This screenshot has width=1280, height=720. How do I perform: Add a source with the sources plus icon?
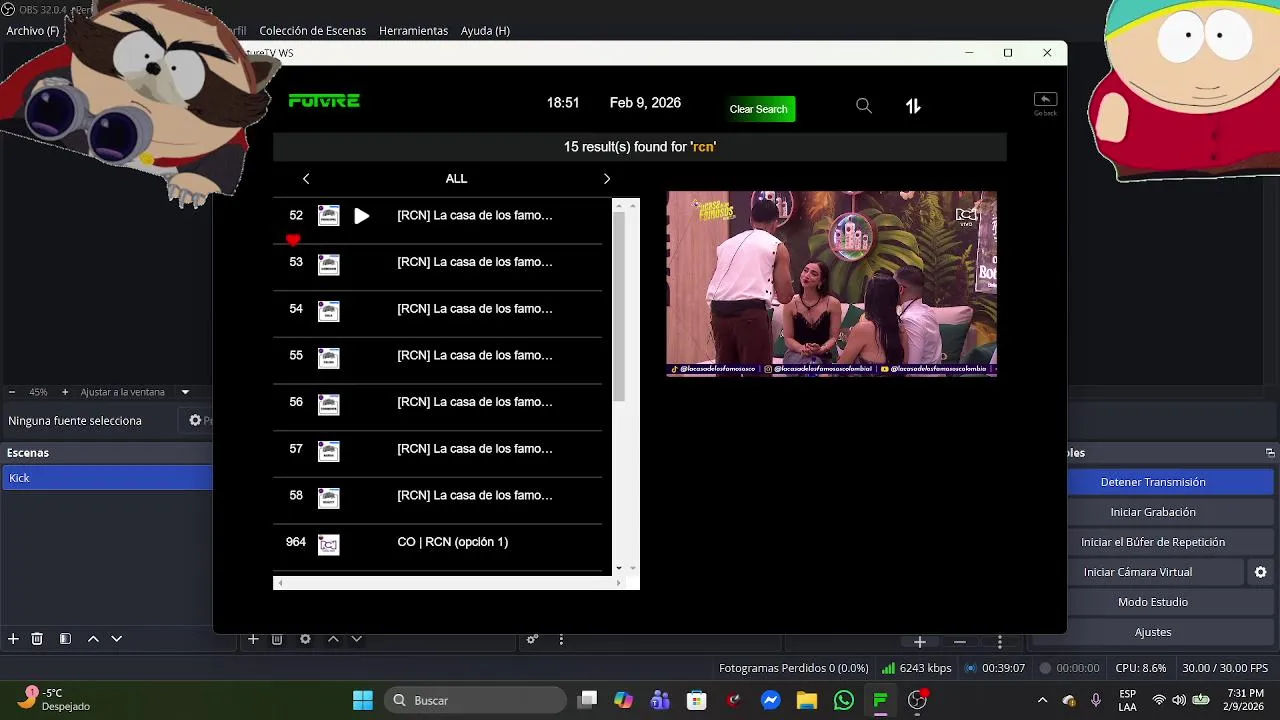[x=253, y=639]
